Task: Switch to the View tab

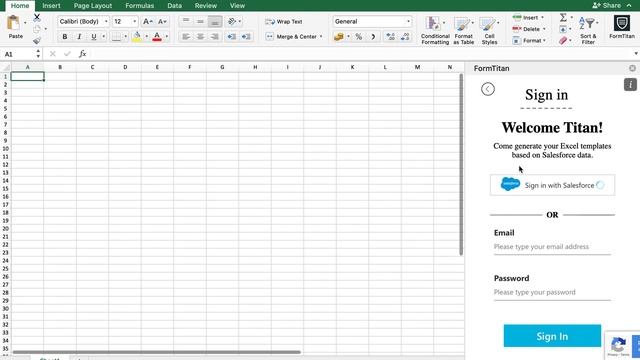Action: (x=237, y=6)
